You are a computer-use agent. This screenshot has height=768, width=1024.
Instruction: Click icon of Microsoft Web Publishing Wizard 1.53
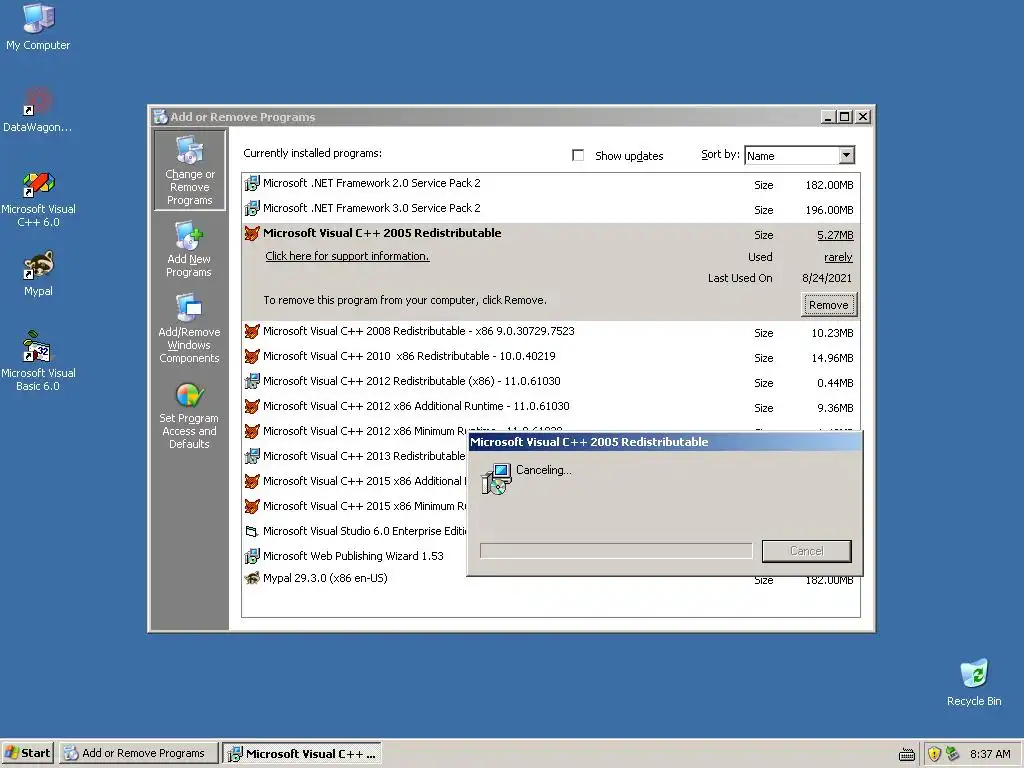point(252,556)
